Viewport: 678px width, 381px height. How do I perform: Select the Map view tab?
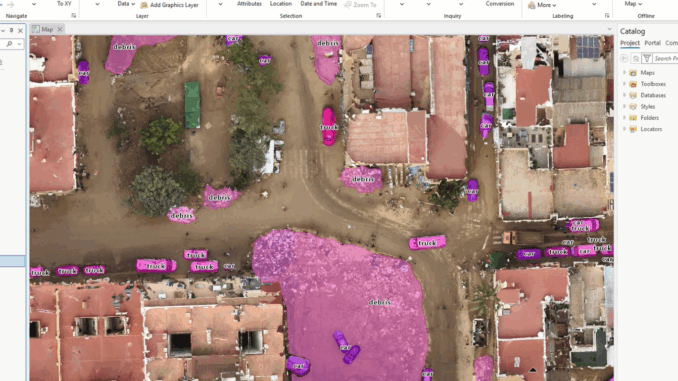[47, 29]
